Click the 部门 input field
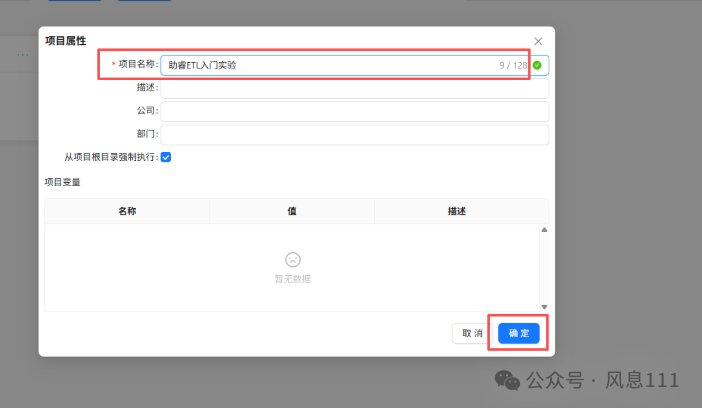The height and width of the screenshot is (408, 702). [355, 135]
